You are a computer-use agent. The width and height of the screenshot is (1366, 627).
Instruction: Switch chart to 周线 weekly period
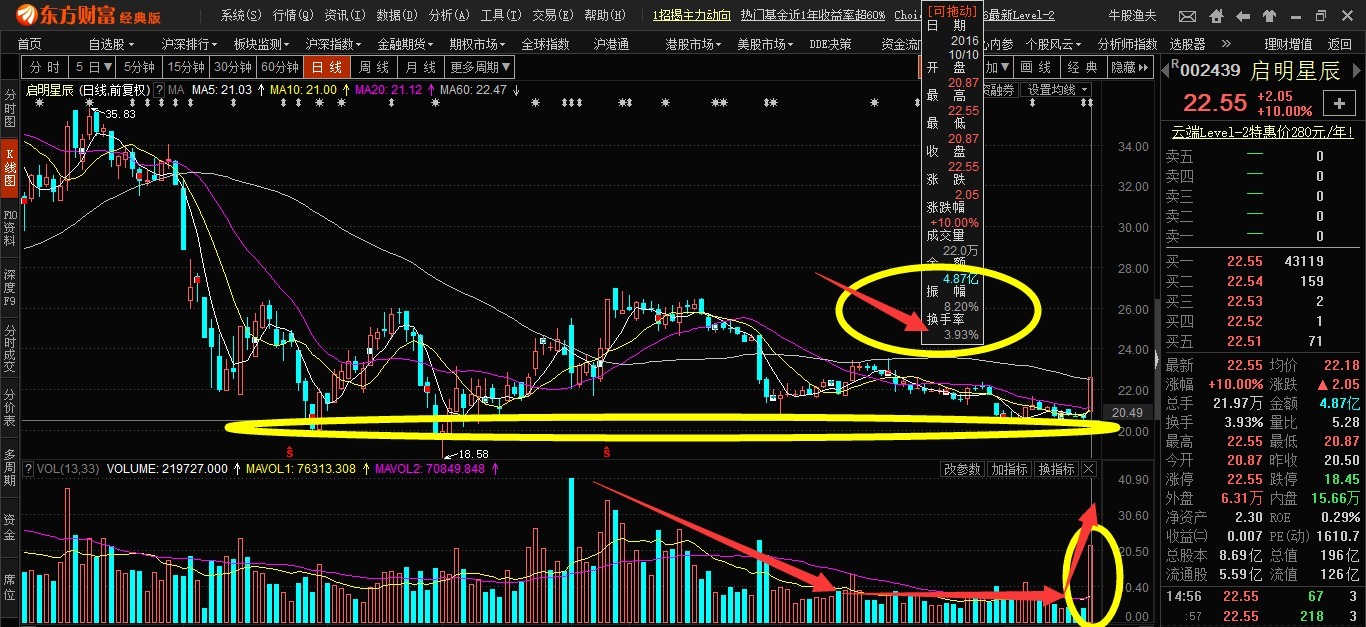(x=374, y=67)
